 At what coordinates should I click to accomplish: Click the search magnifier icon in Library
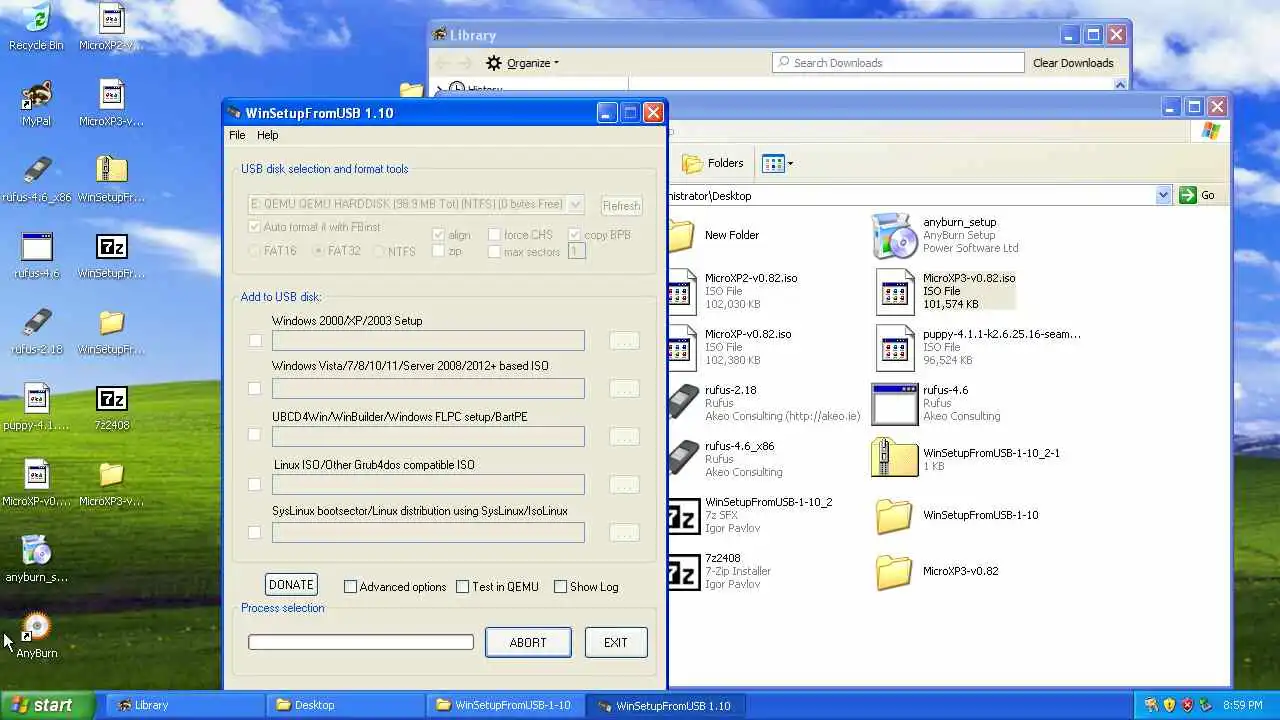[783, 62]
